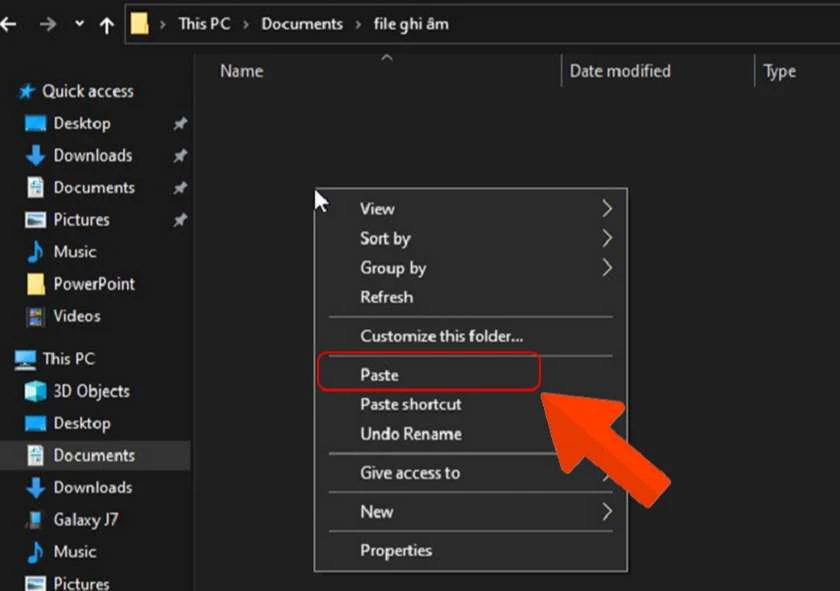This screenshot has height=591, width=840.
Task: Click Quick access Documents page icon
Action: click(35, 188)
